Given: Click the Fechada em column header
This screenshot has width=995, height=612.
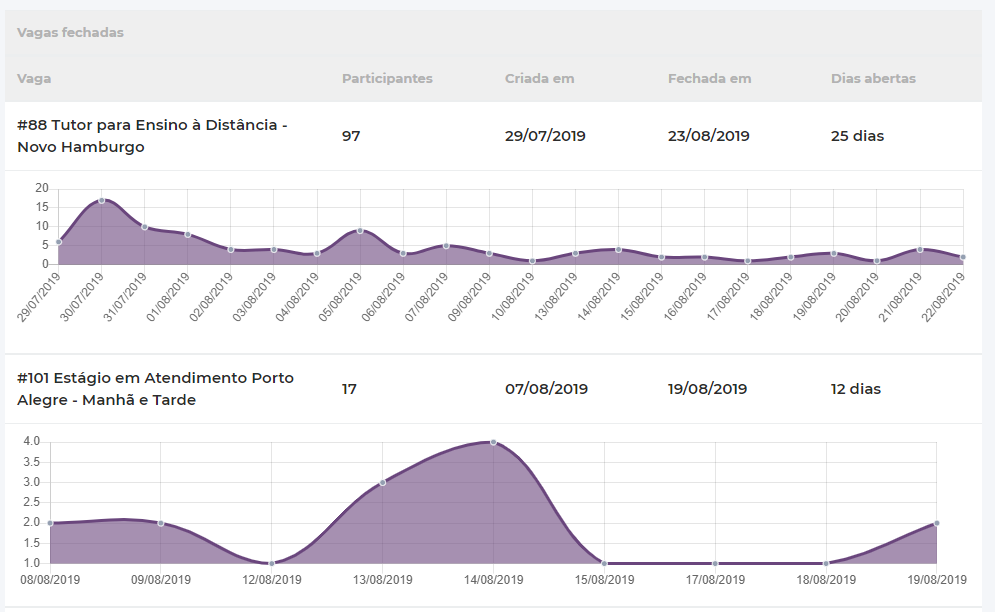Looking at the screenshot, I should 709,78.
